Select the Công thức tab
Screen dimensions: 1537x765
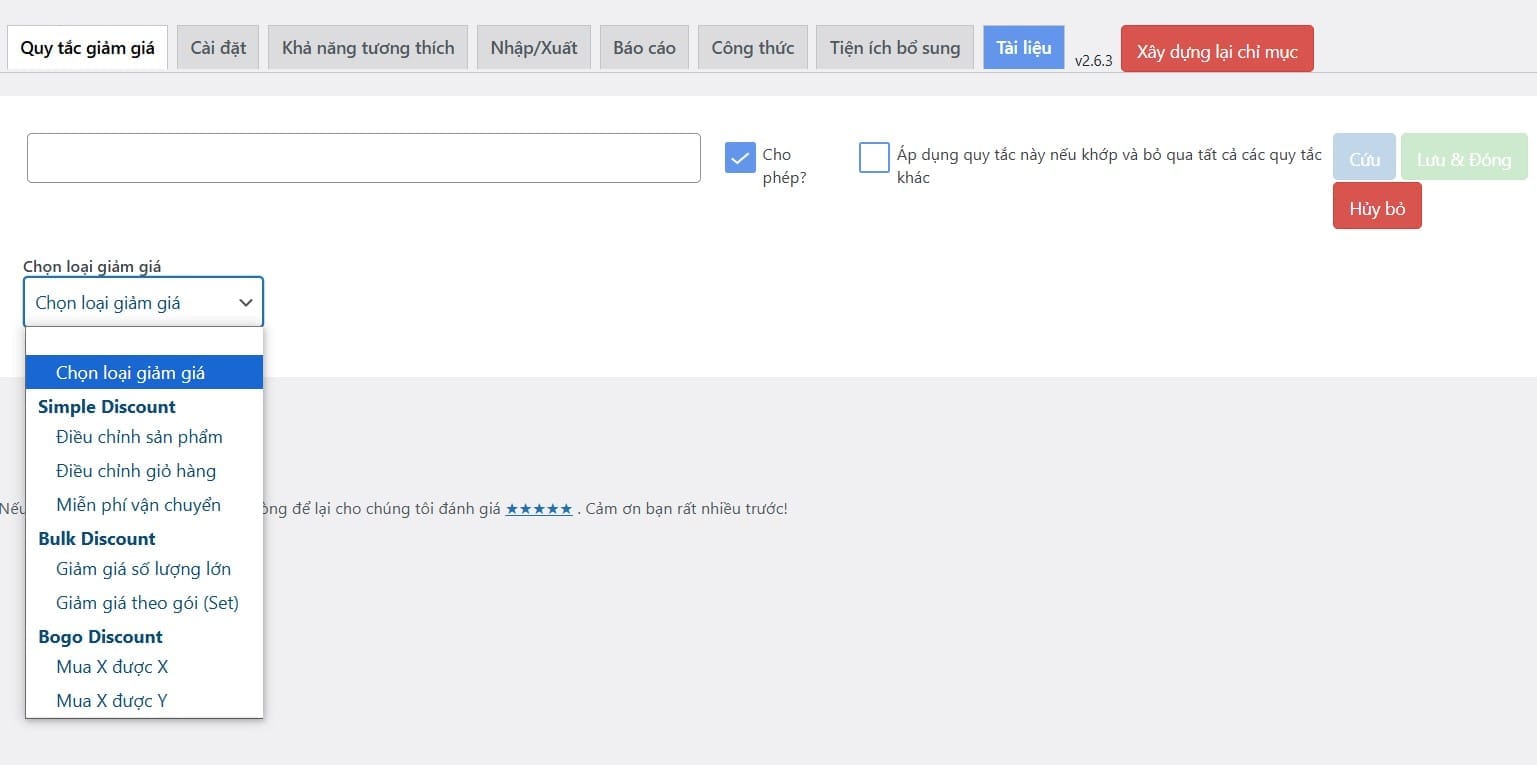point(752,48)
